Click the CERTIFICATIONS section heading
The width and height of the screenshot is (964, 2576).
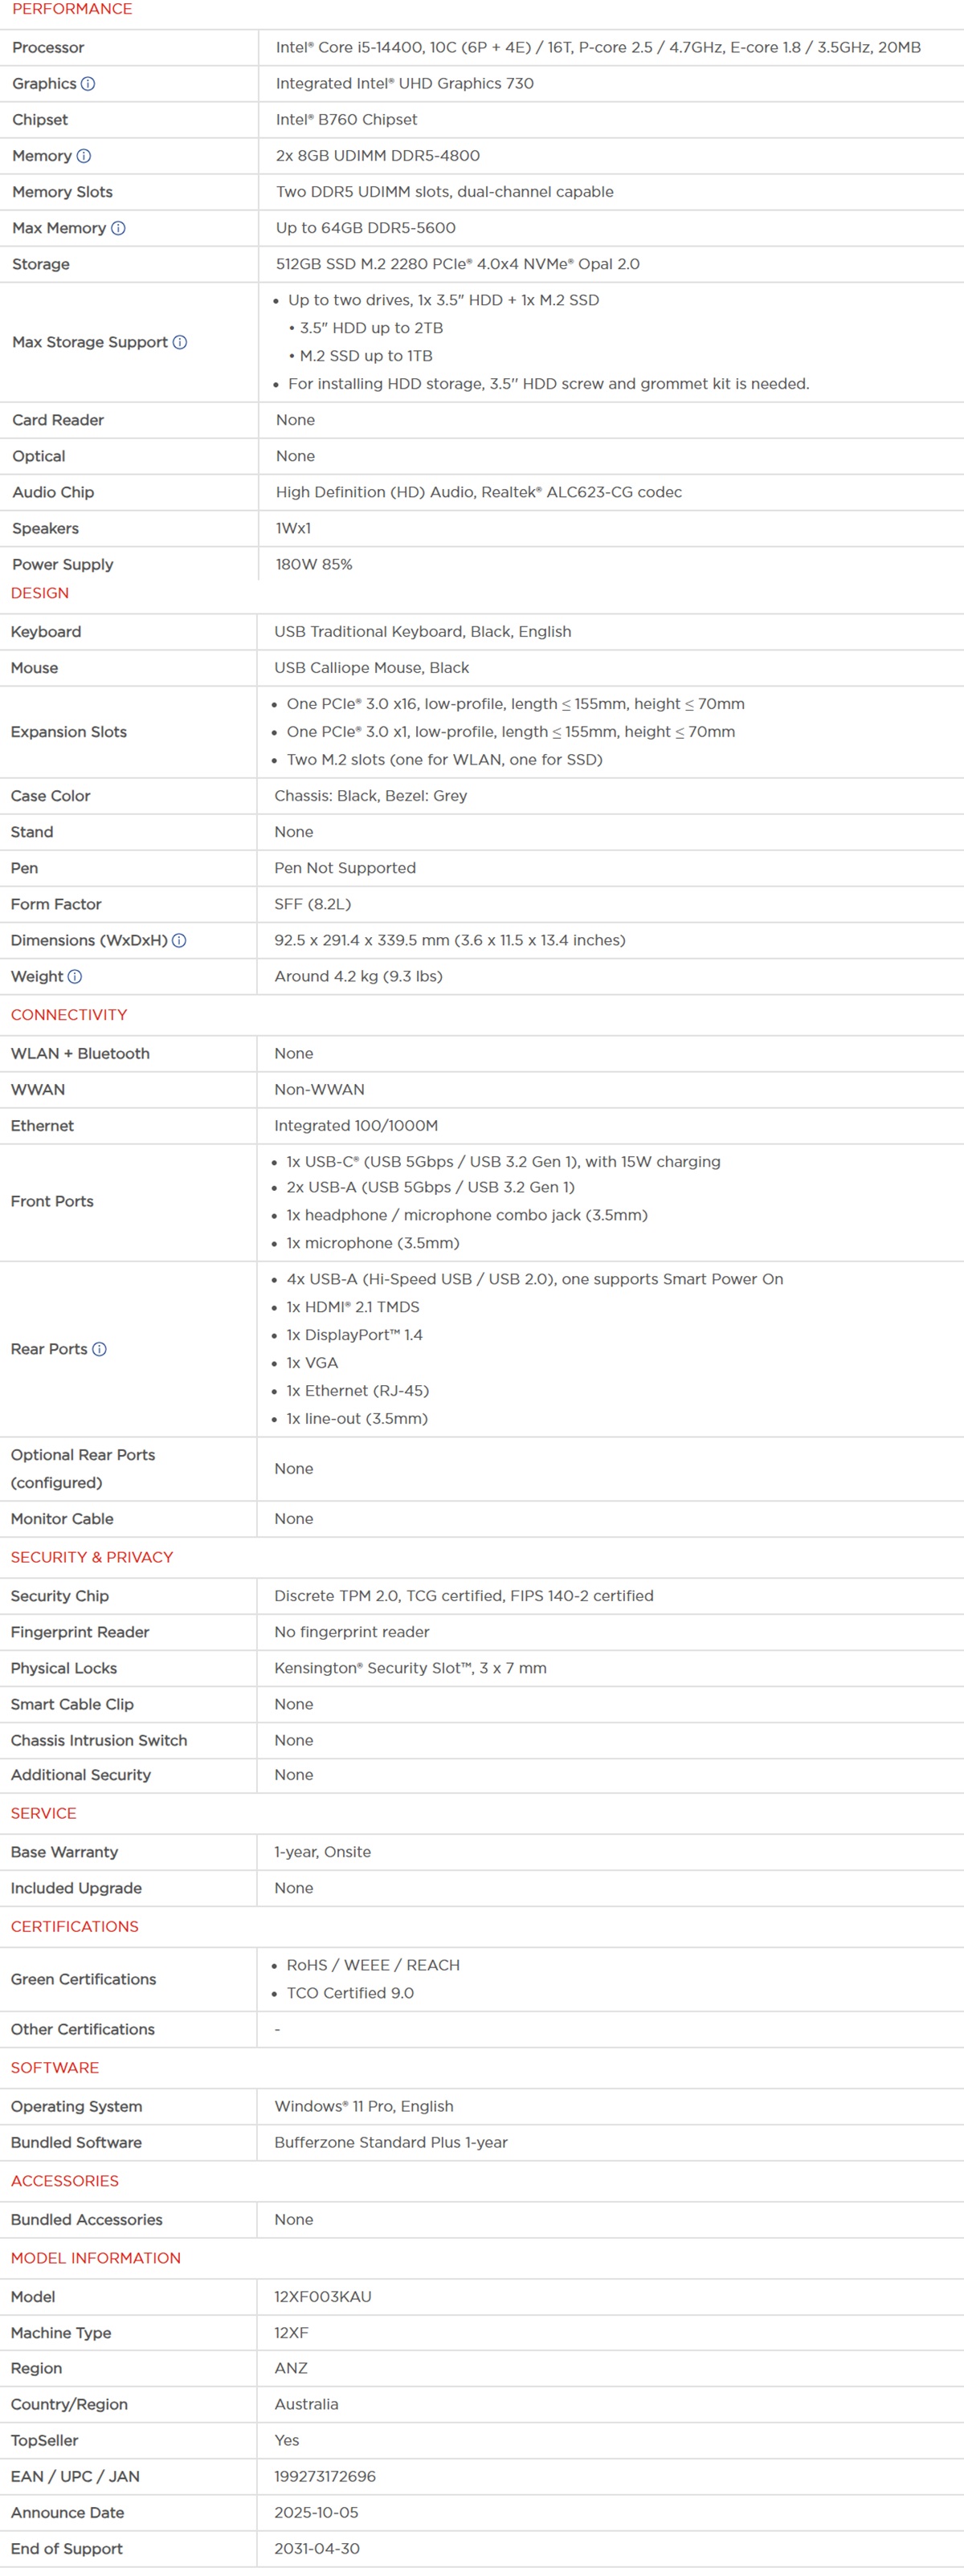click(75, 1926)
